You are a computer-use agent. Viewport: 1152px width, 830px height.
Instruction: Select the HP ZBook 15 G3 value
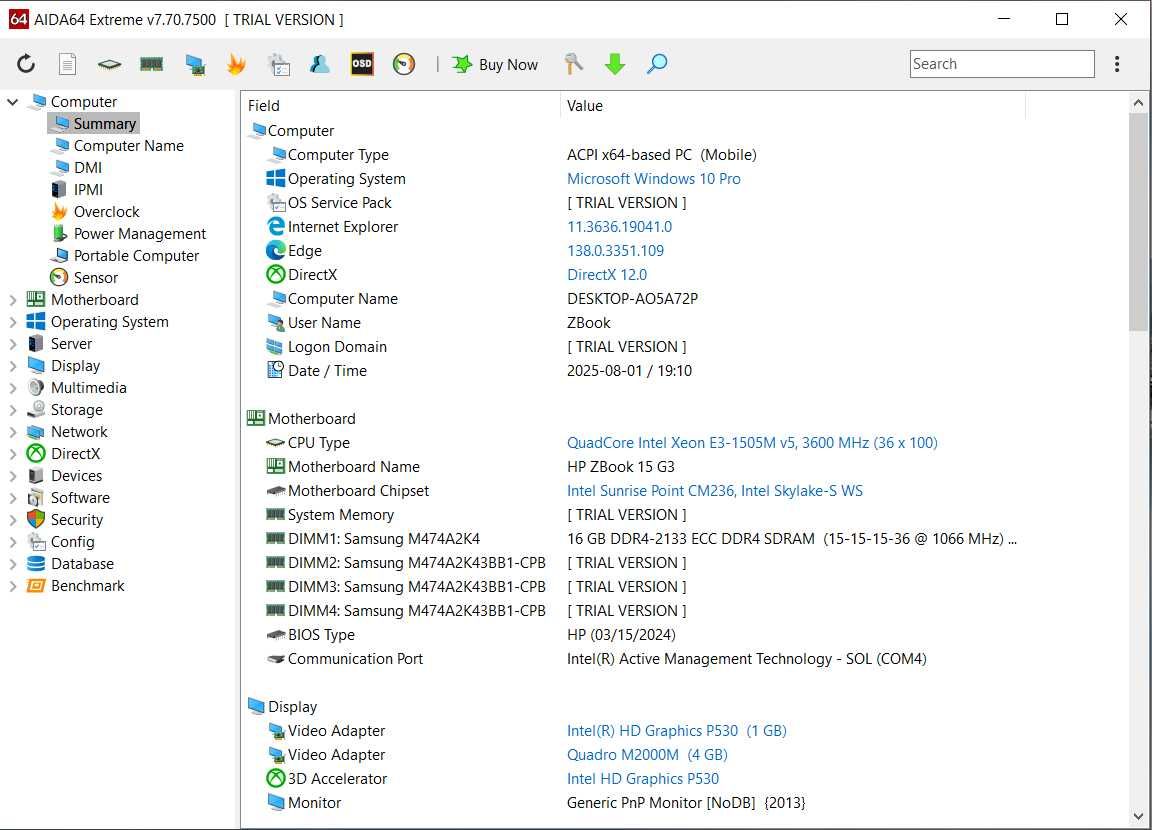pyautogui.click(x=621, y=467)
